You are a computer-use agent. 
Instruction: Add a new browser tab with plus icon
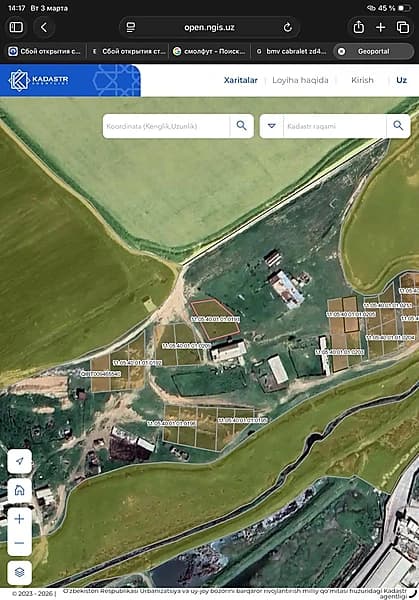click(380, 27)
